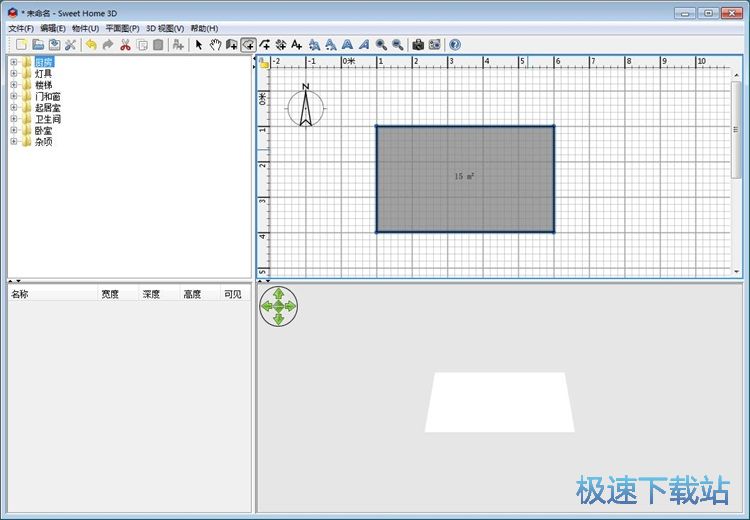Choose the create walls tool

[231, 45]
